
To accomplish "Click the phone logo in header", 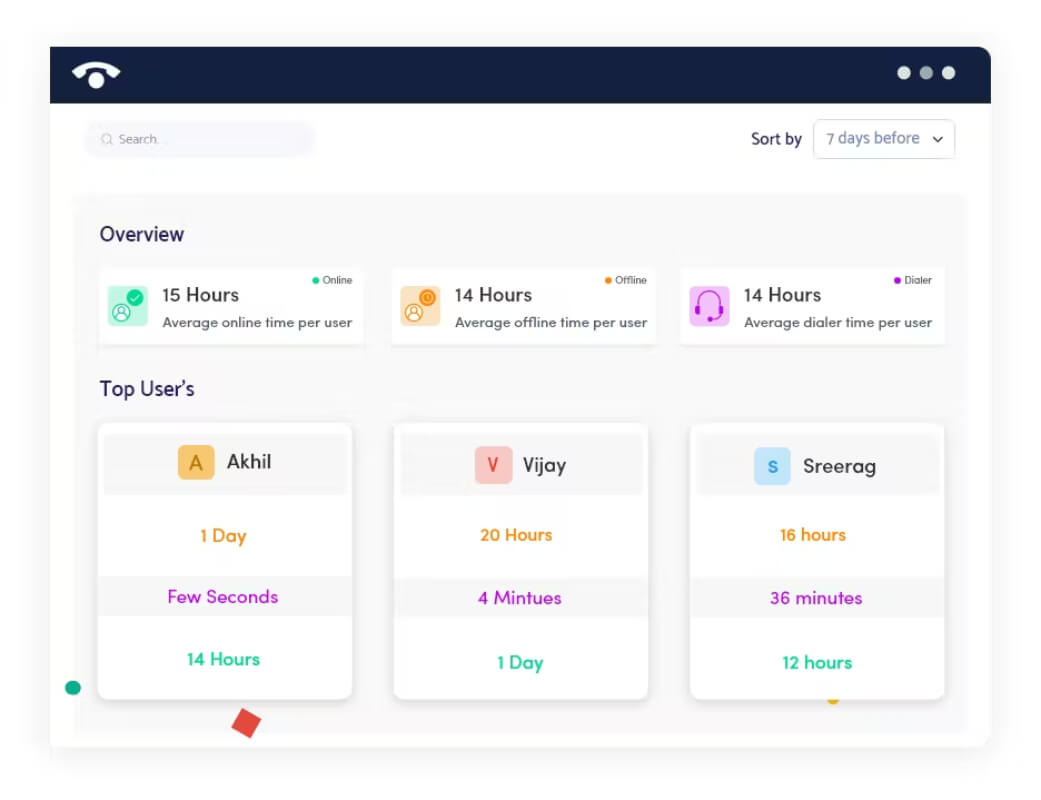I will pos(96,74).
